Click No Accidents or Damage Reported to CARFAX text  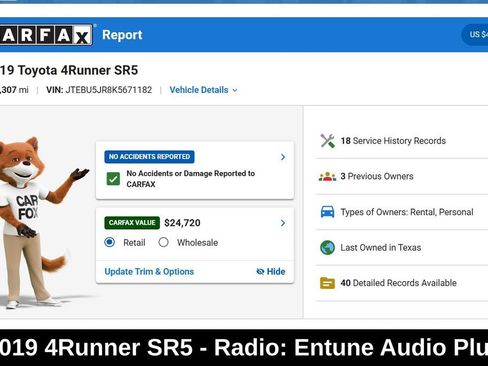pyautogui.click(x=191, y=179)
